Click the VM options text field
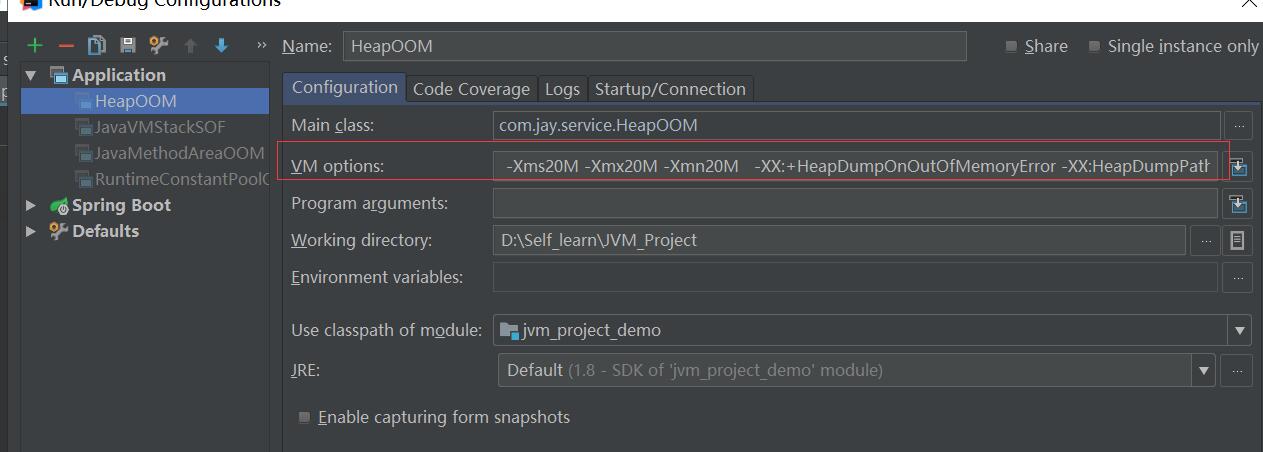 (x=855, y=167)
